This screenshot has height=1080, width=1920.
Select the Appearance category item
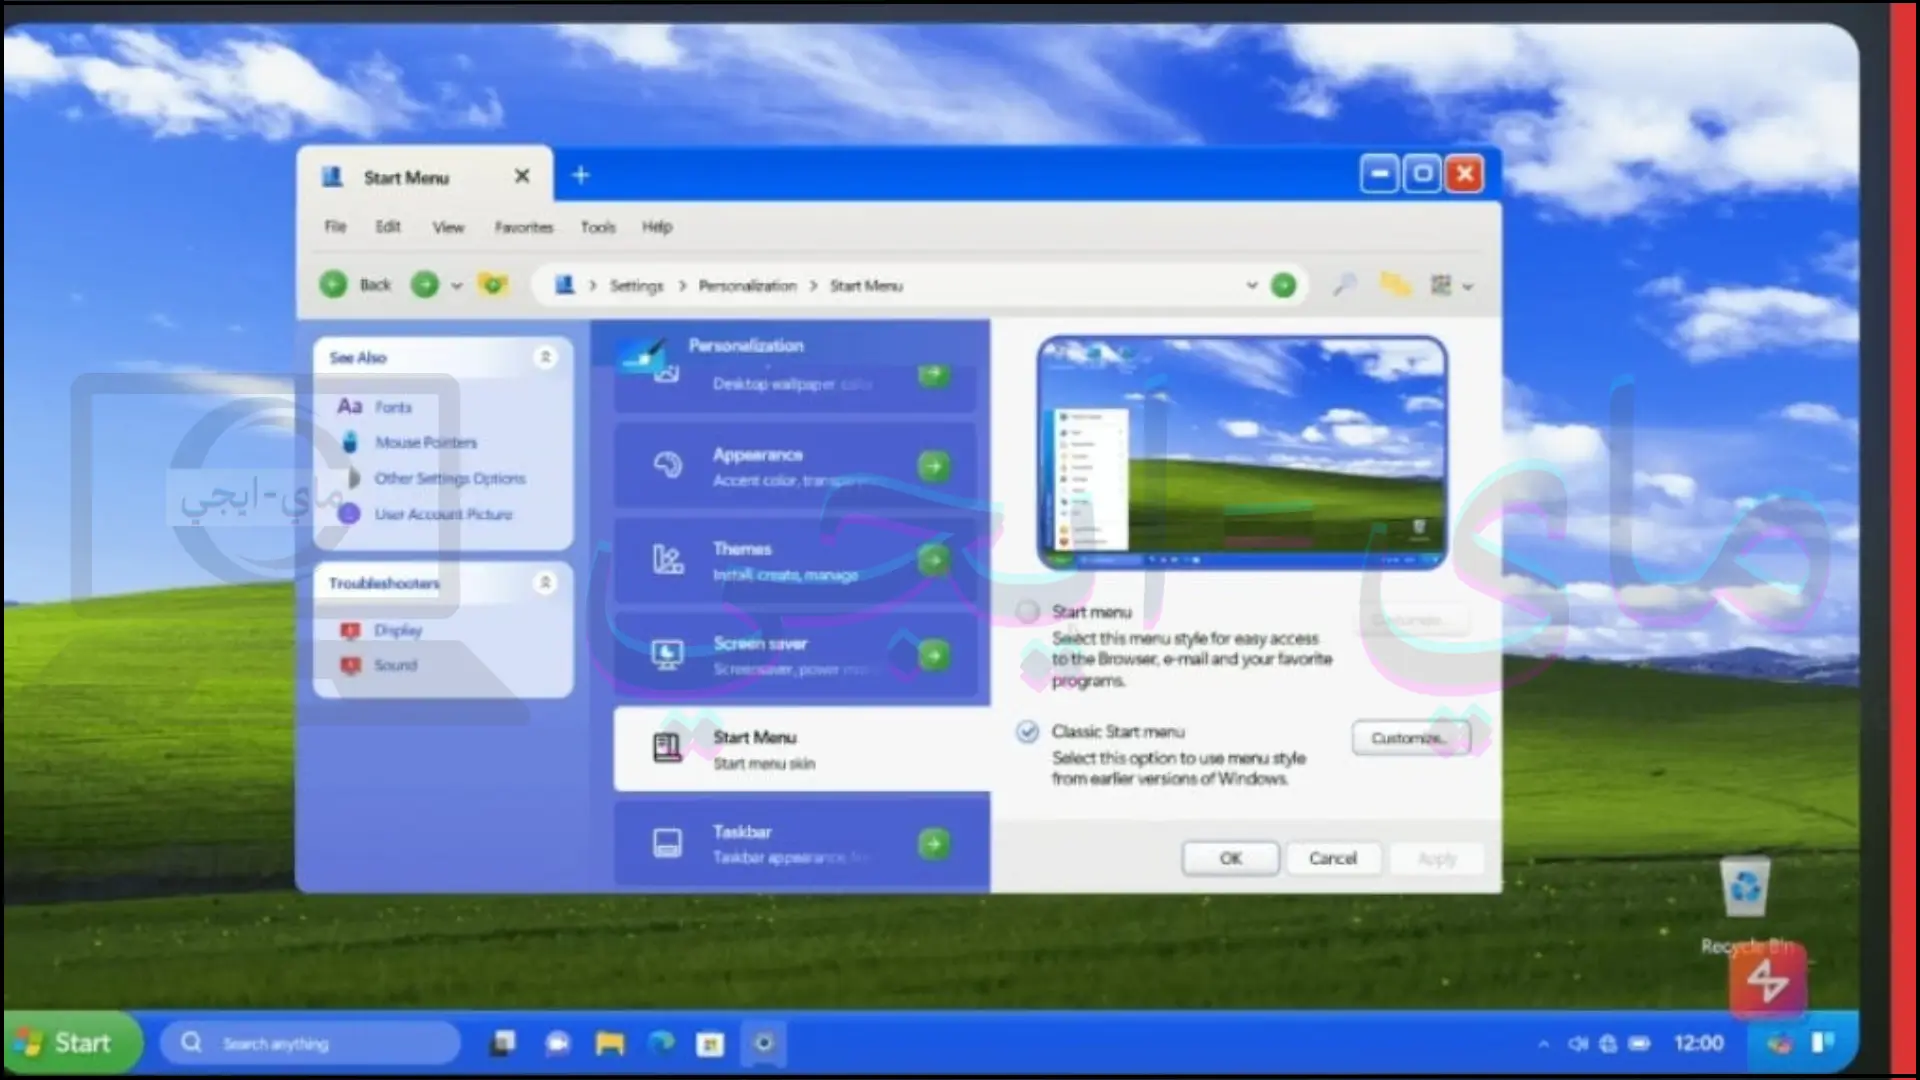coord(795,466)
